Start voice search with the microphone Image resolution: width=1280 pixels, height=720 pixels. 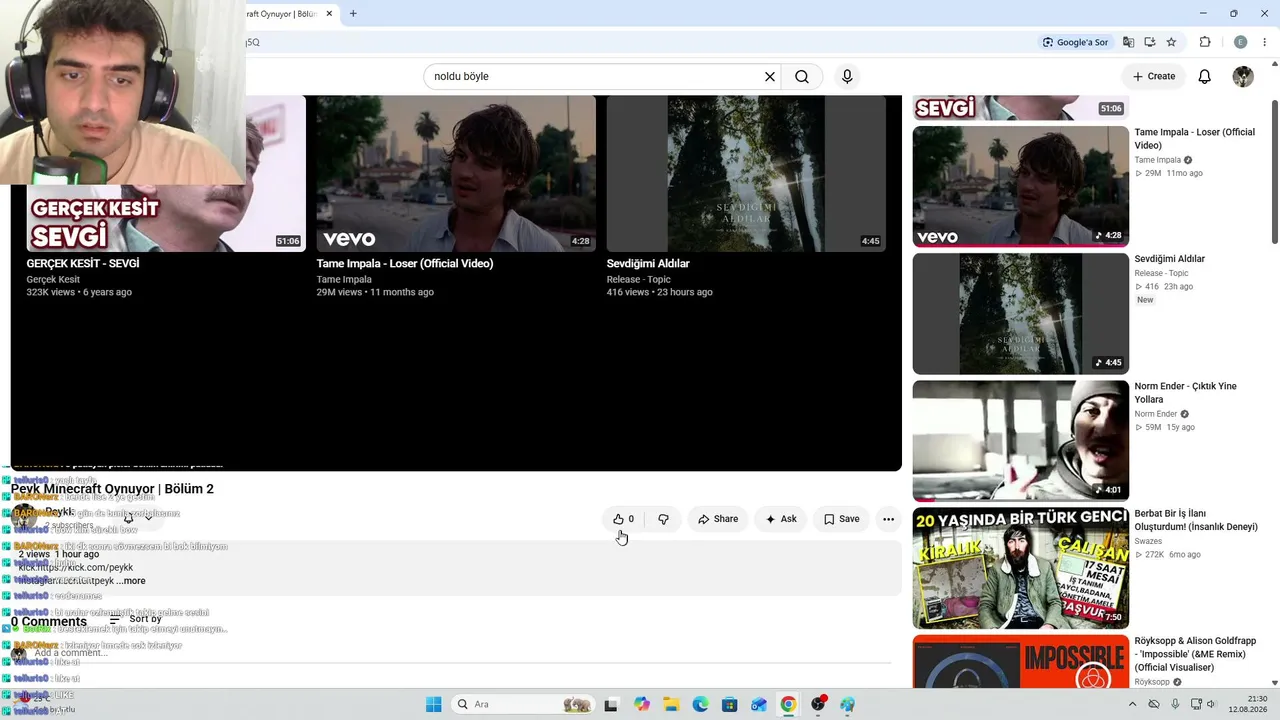847,76
